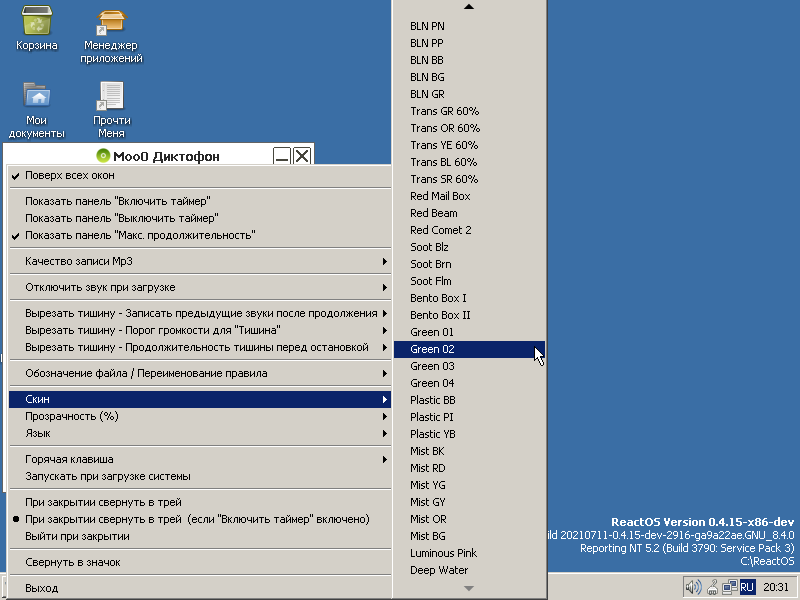Choose Свернуть в значок

click(x=200, y=562)
